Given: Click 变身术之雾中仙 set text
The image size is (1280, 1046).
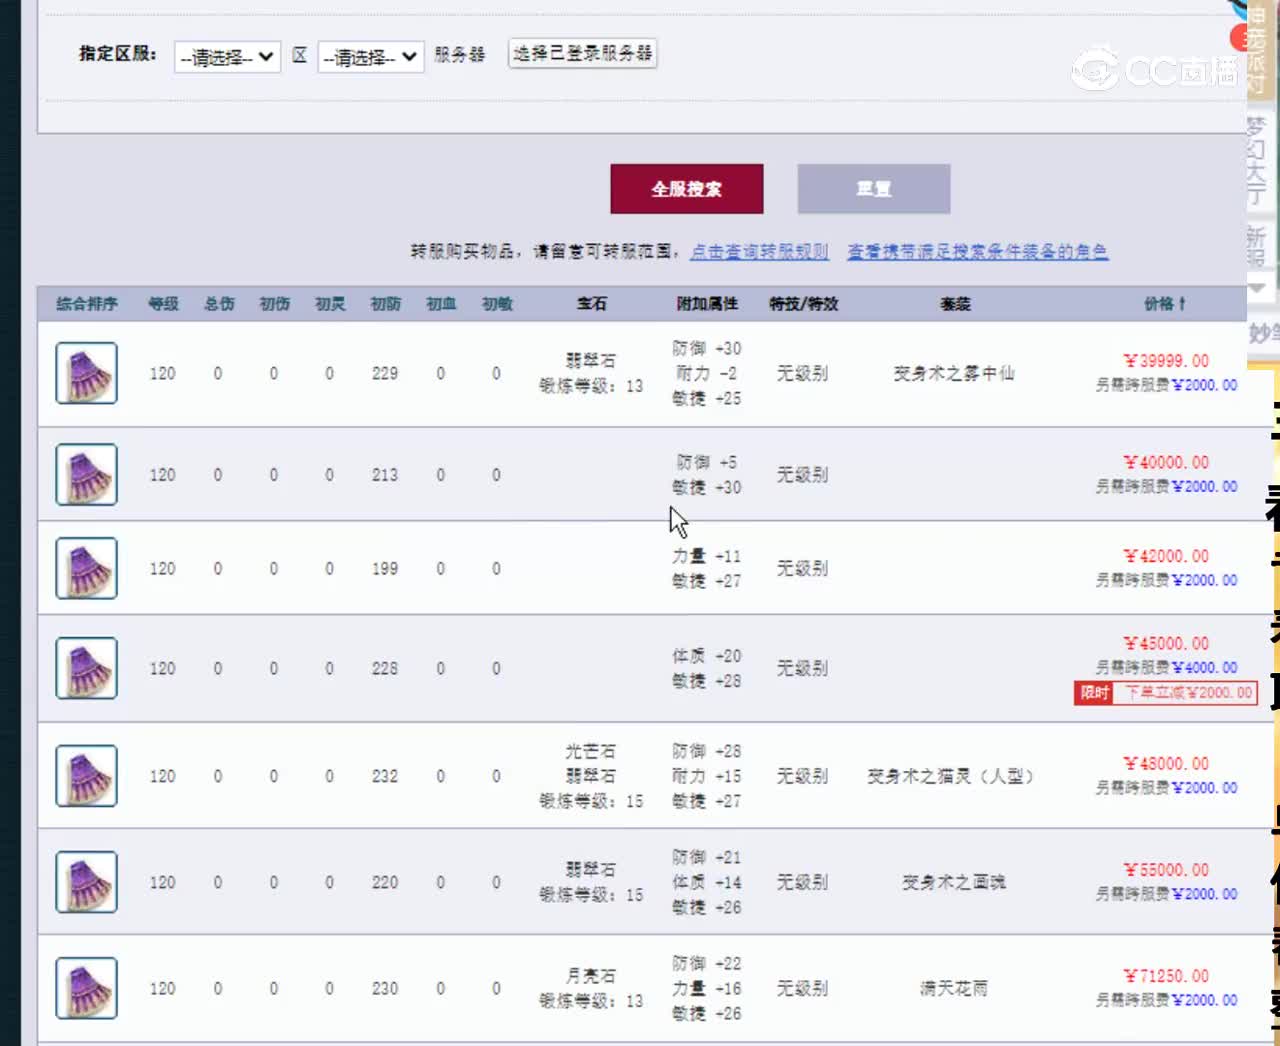Looking at the screenshot, I should [x=954, y=373].
